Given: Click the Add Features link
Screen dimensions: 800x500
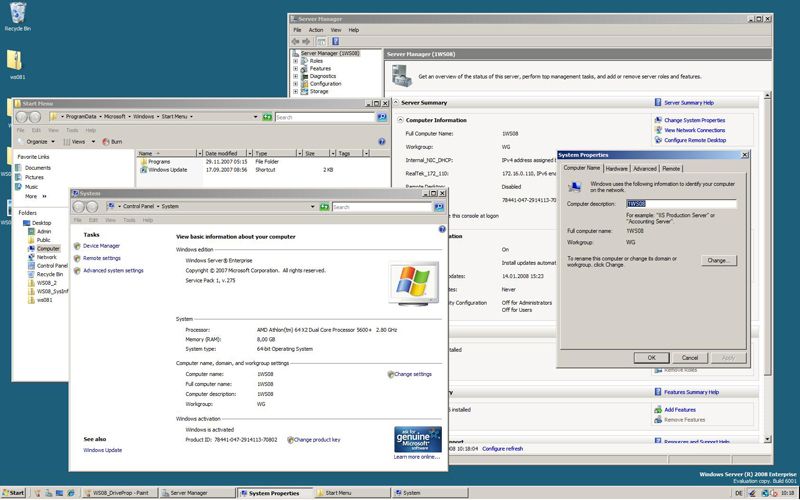Looking at the screenshot, I should 680,410.
